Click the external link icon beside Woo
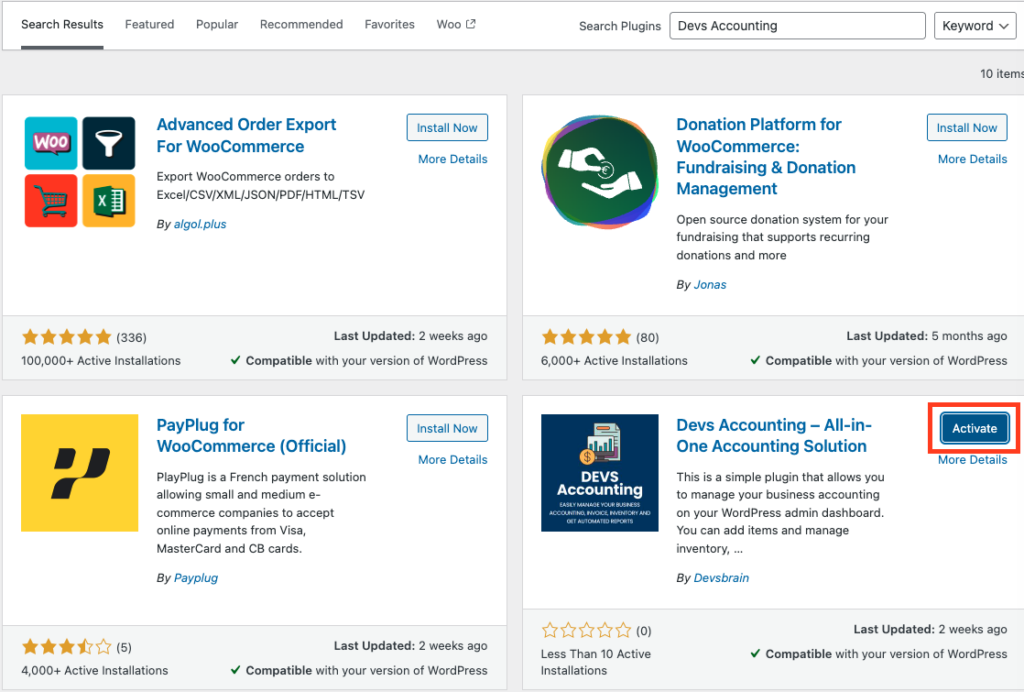Screen dimensions: 1024x692 (471, 24)
